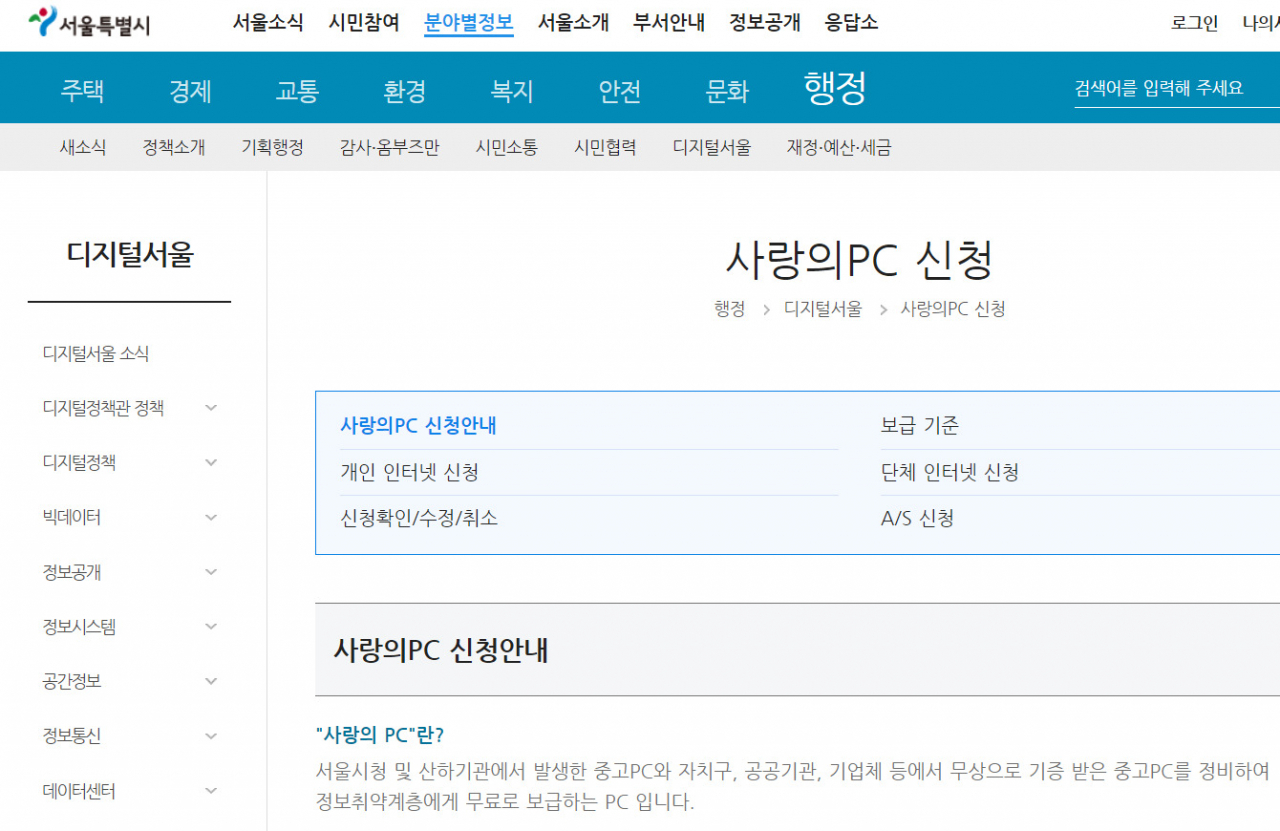1280x831 pixels.
Task: Click the 디지털서울 sidebar heading
Action: [x=130, y=254]
